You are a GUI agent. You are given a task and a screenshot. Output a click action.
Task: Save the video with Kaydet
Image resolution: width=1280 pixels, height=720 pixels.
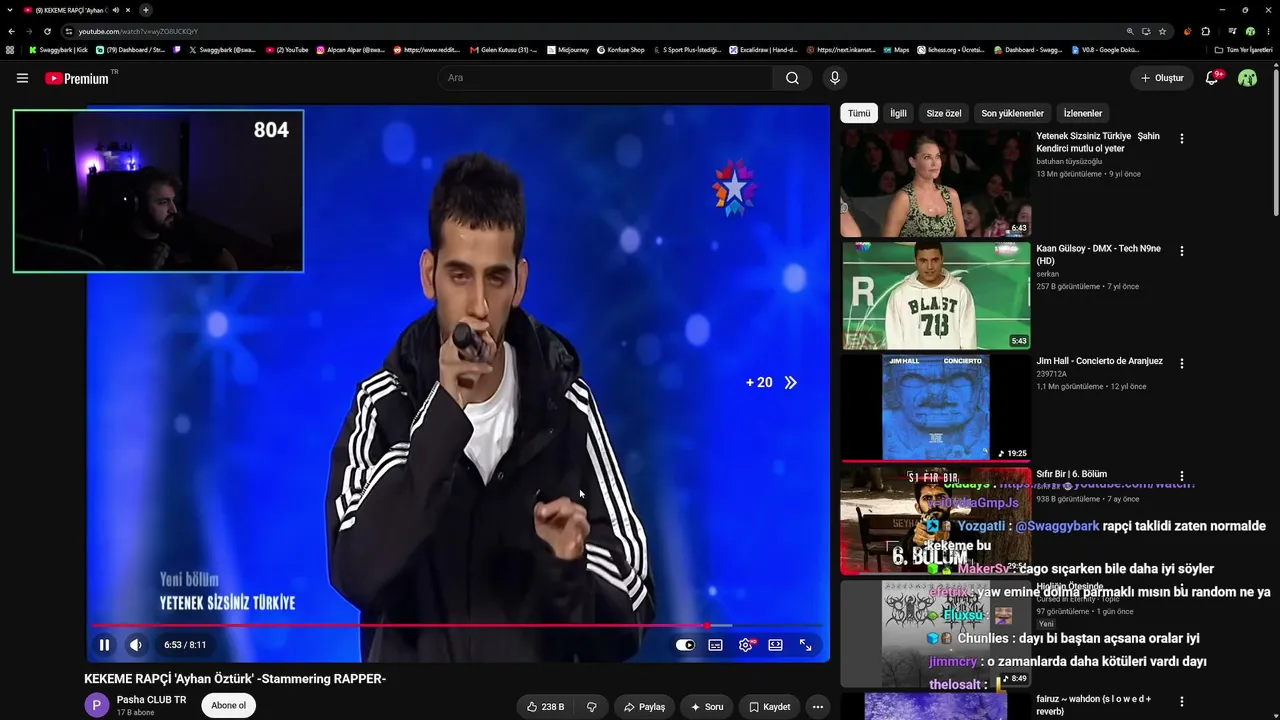(770, 707)
